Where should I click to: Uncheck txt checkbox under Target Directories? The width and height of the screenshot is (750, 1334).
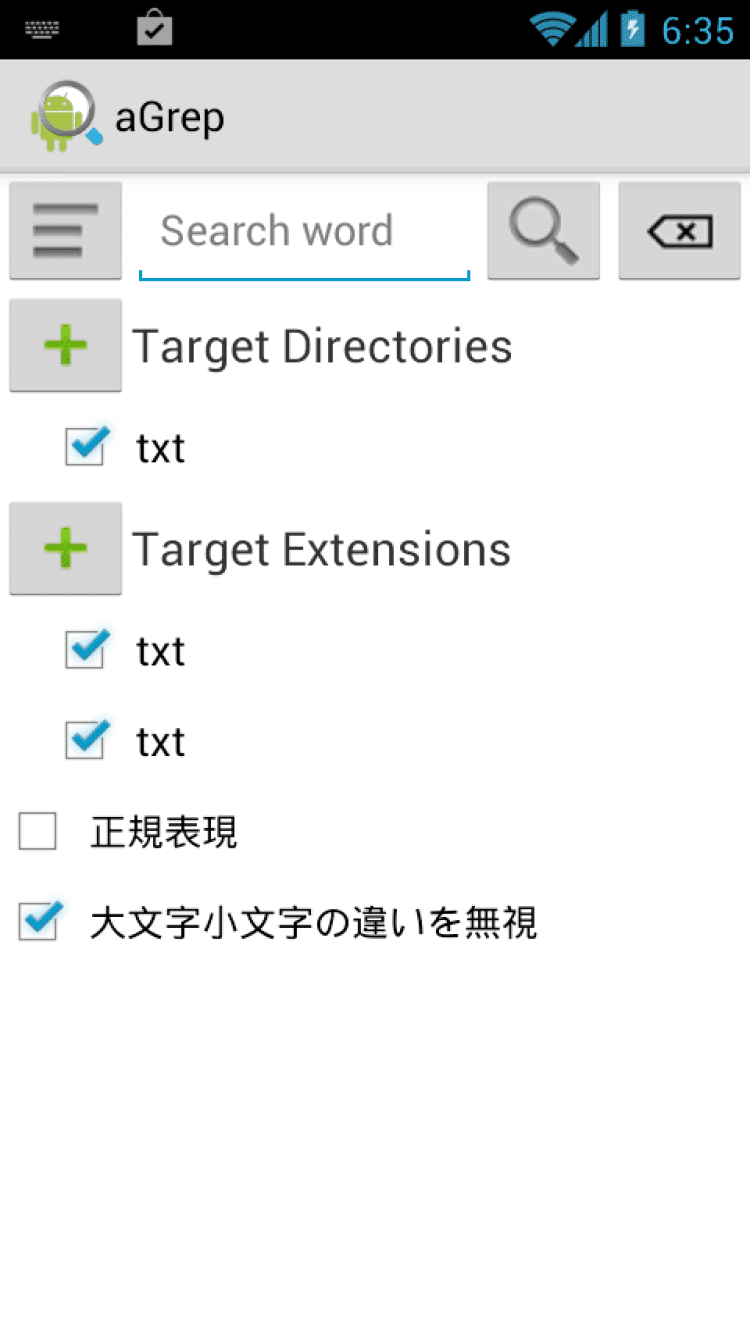pos(85,447)
